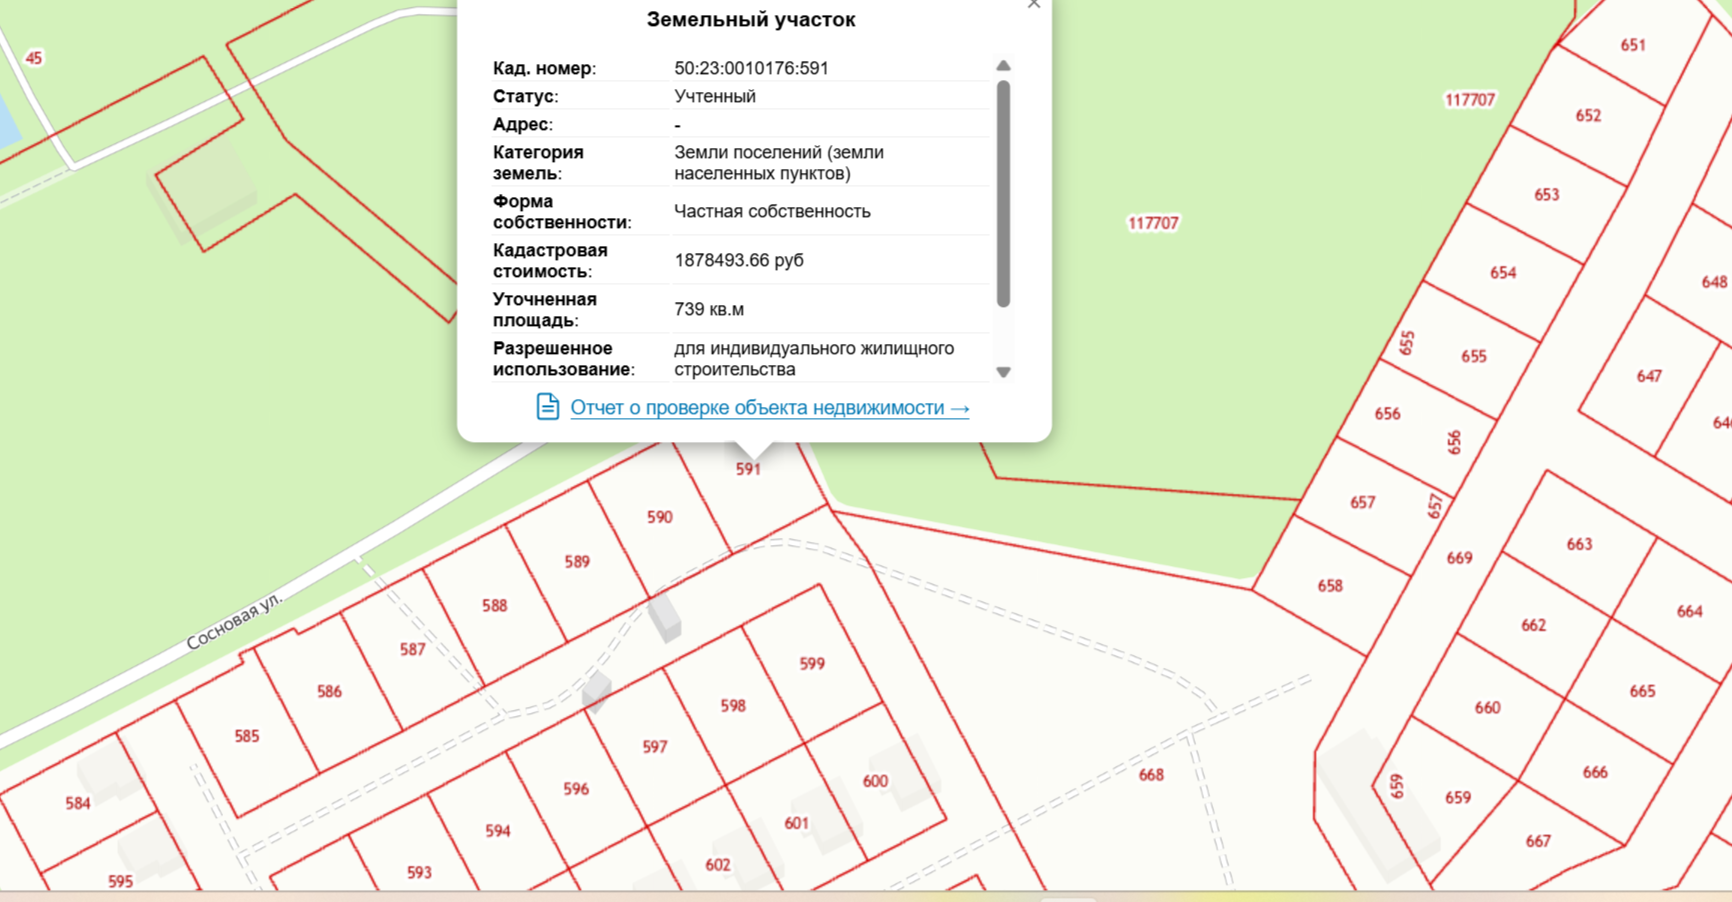Click parcel 647 on the map
The height and width of the screenshot is (902, 1732).
click(x=1649, y=377)
